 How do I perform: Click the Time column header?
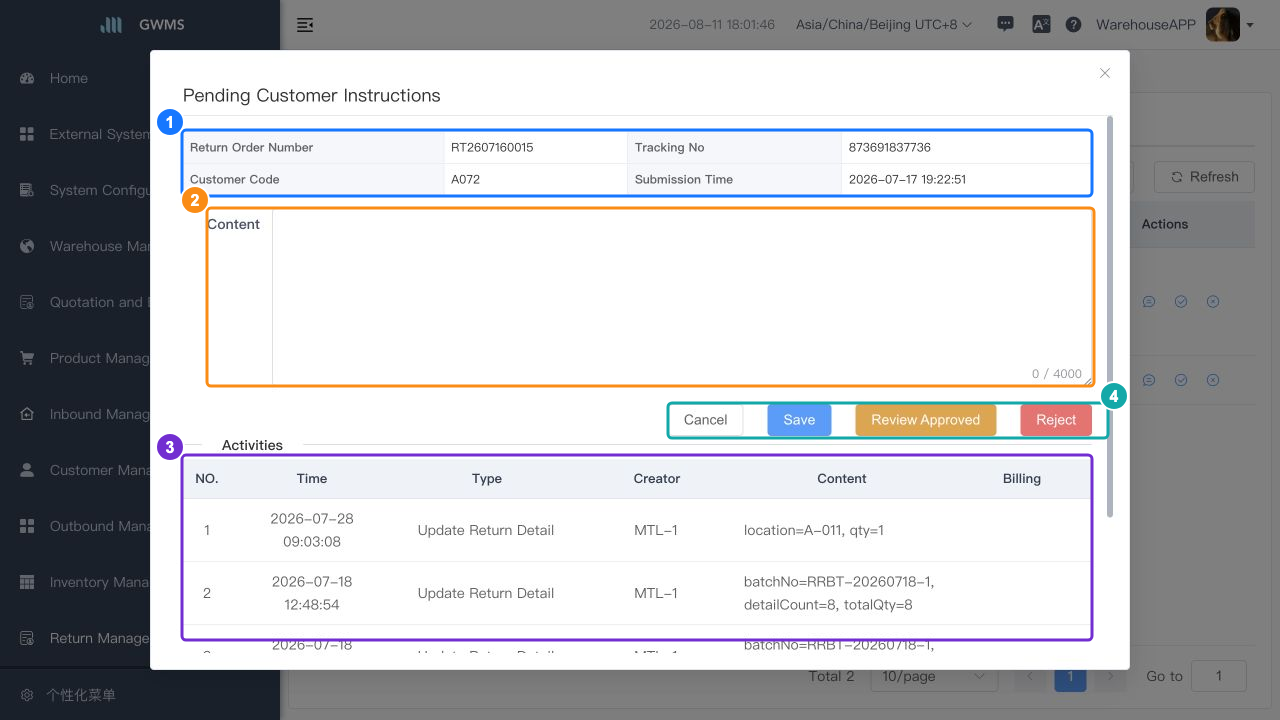pos(312,478)
